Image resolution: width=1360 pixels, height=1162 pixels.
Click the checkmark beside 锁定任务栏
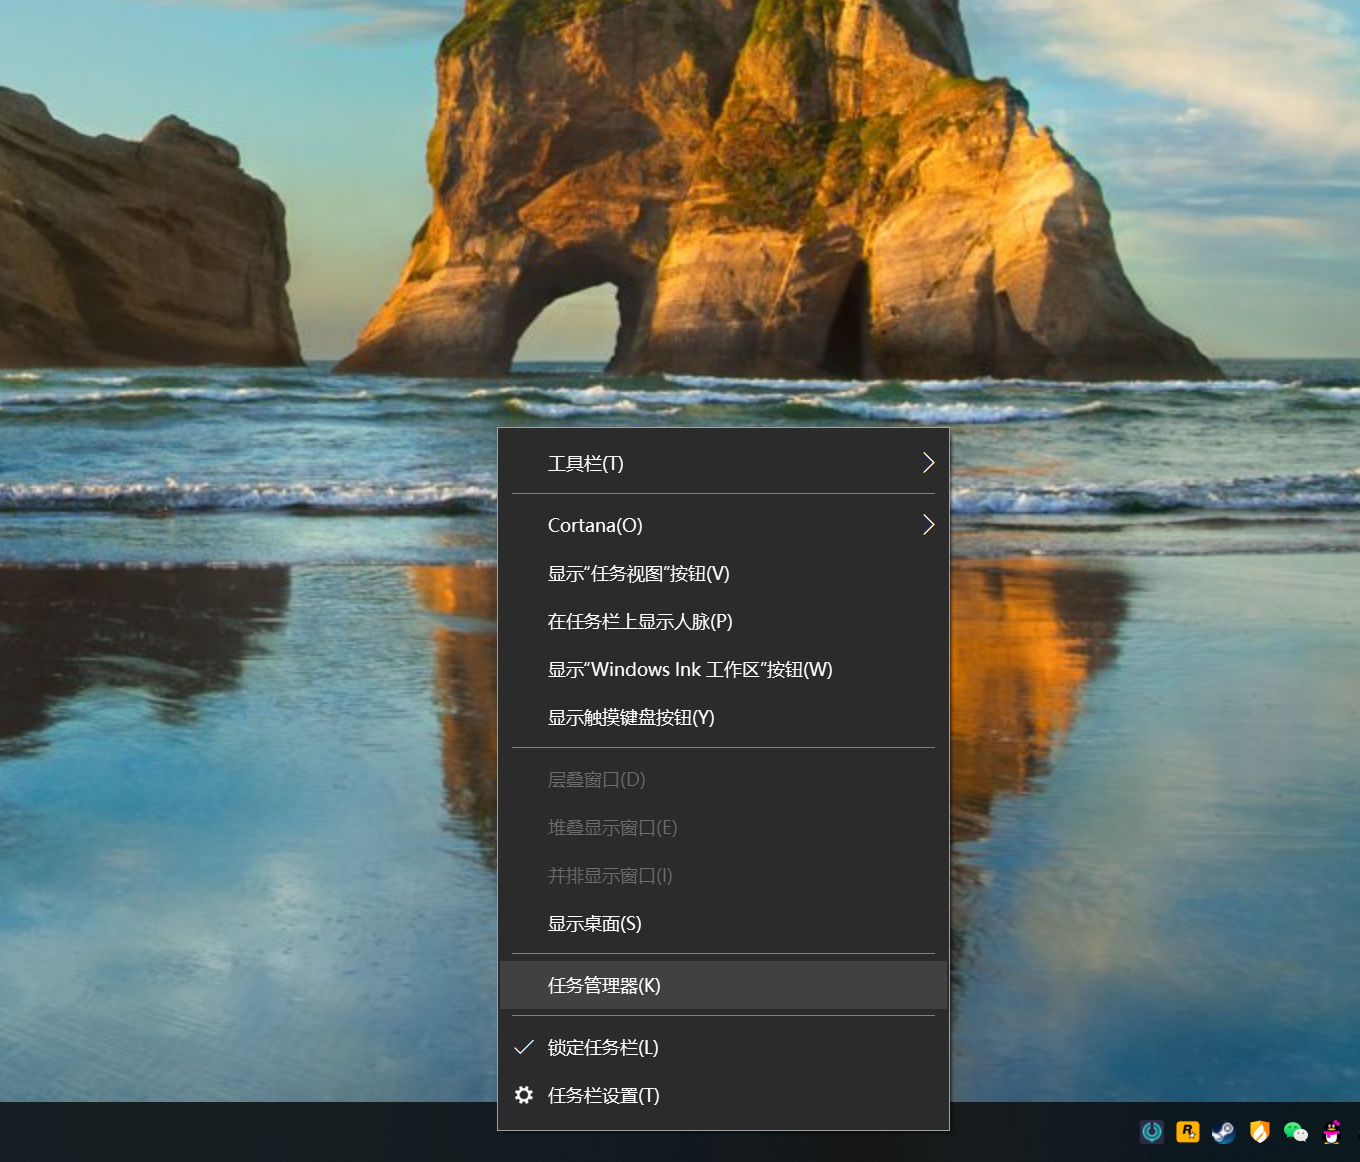524,1047
